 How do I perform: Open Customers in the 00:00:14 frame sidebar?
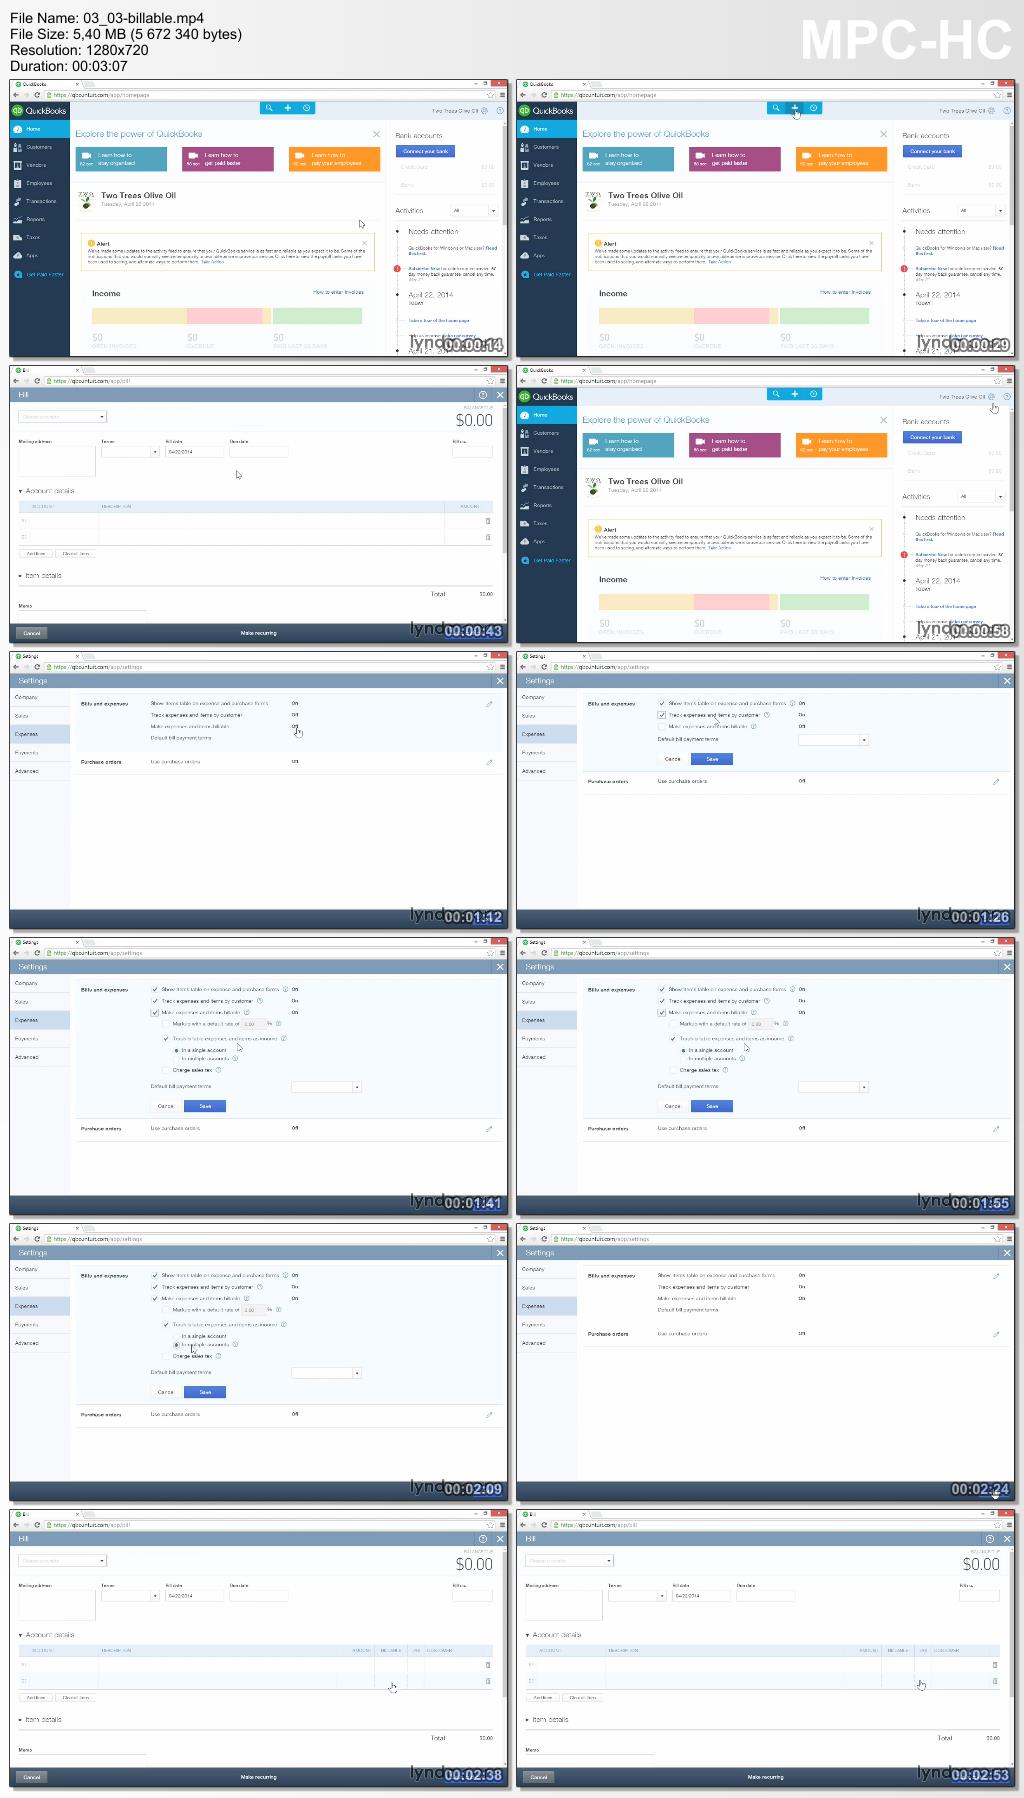coord(39,147)
